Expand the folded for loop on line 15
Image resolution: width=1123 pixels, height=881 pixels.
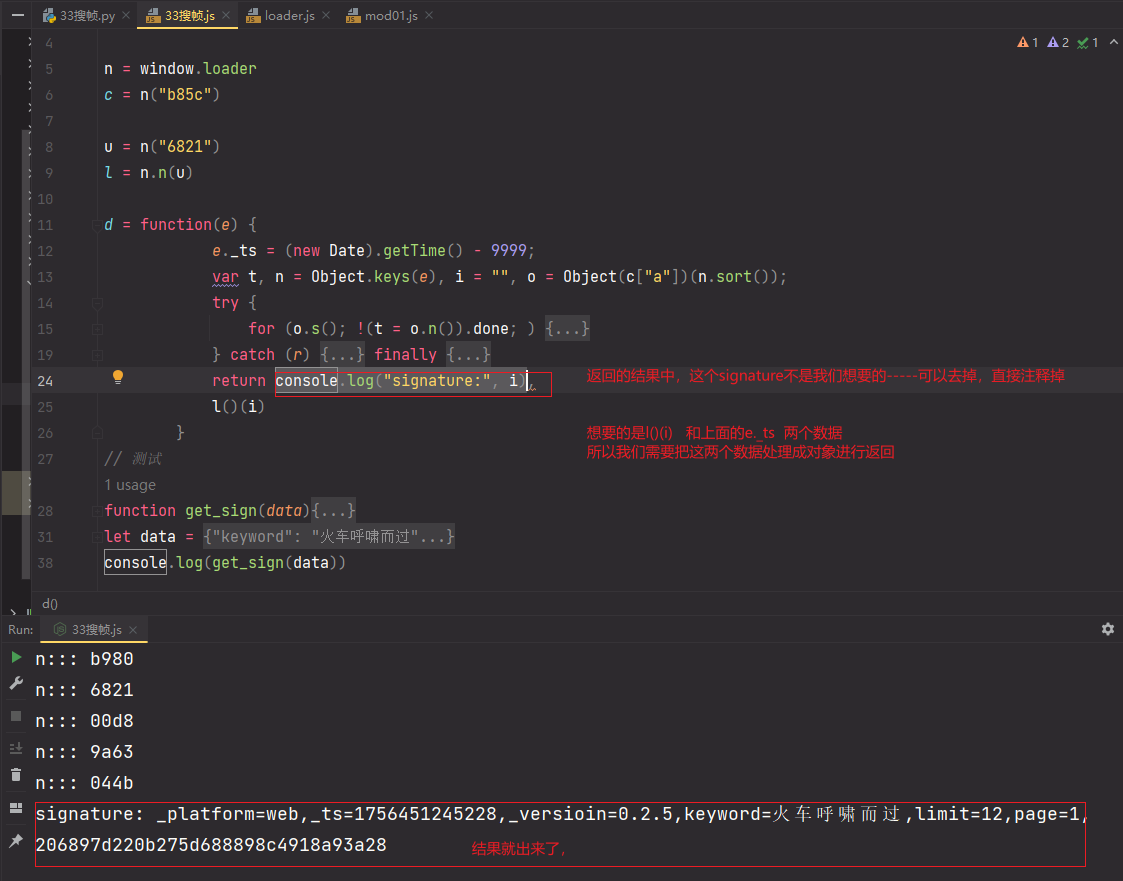click(567, 329)
